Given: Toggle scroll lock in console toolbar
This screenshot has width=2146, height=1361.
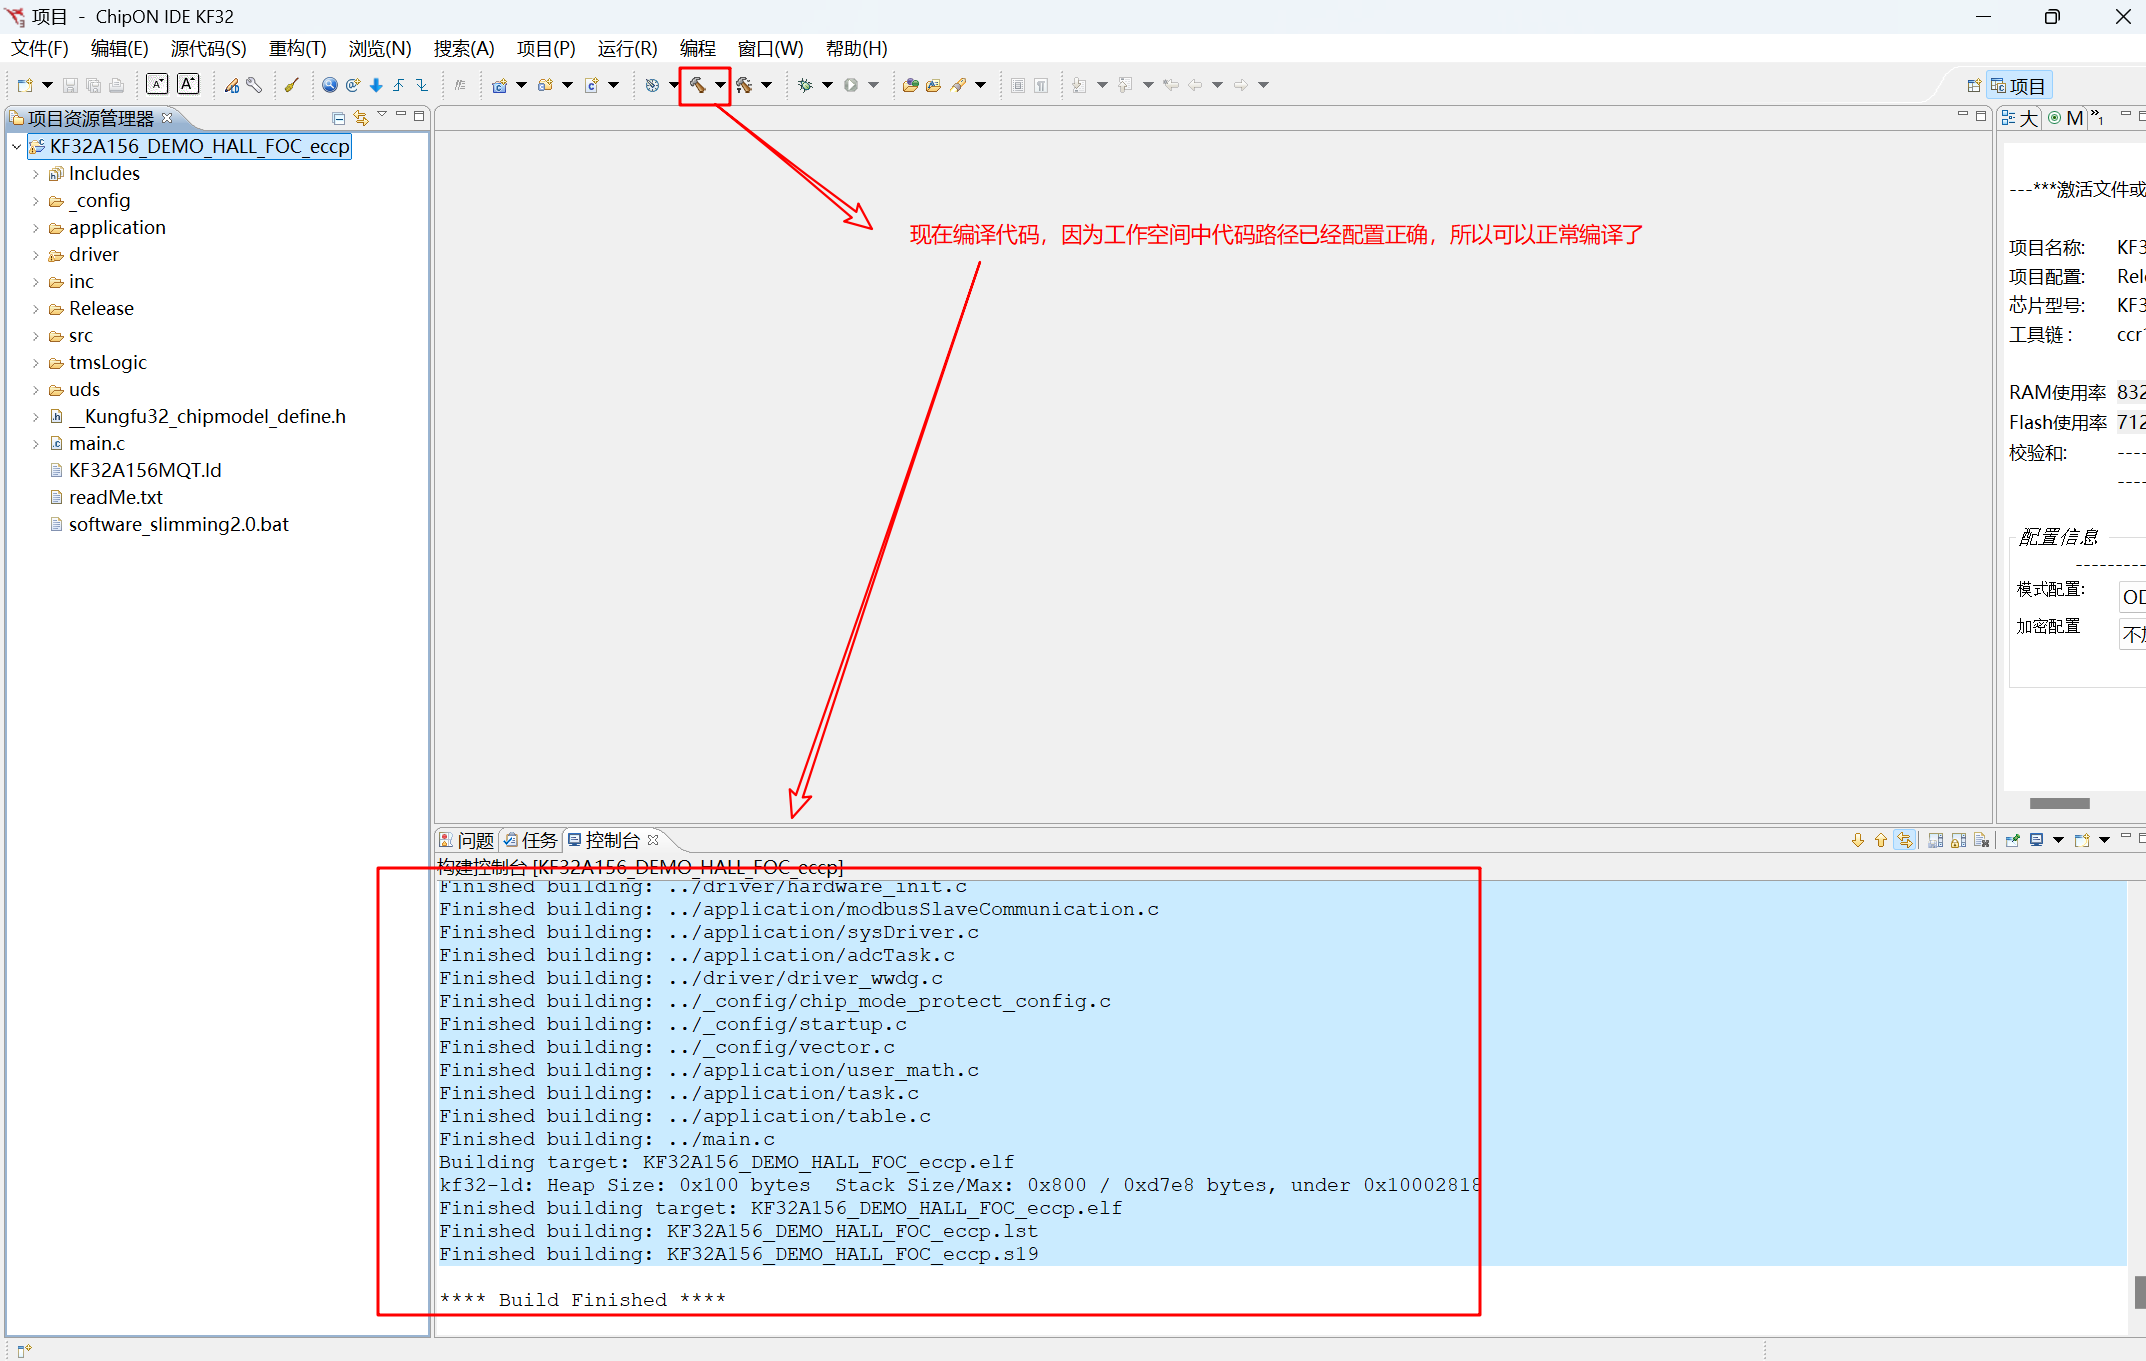Looking at the screenshot, I should pos(1958,840).
